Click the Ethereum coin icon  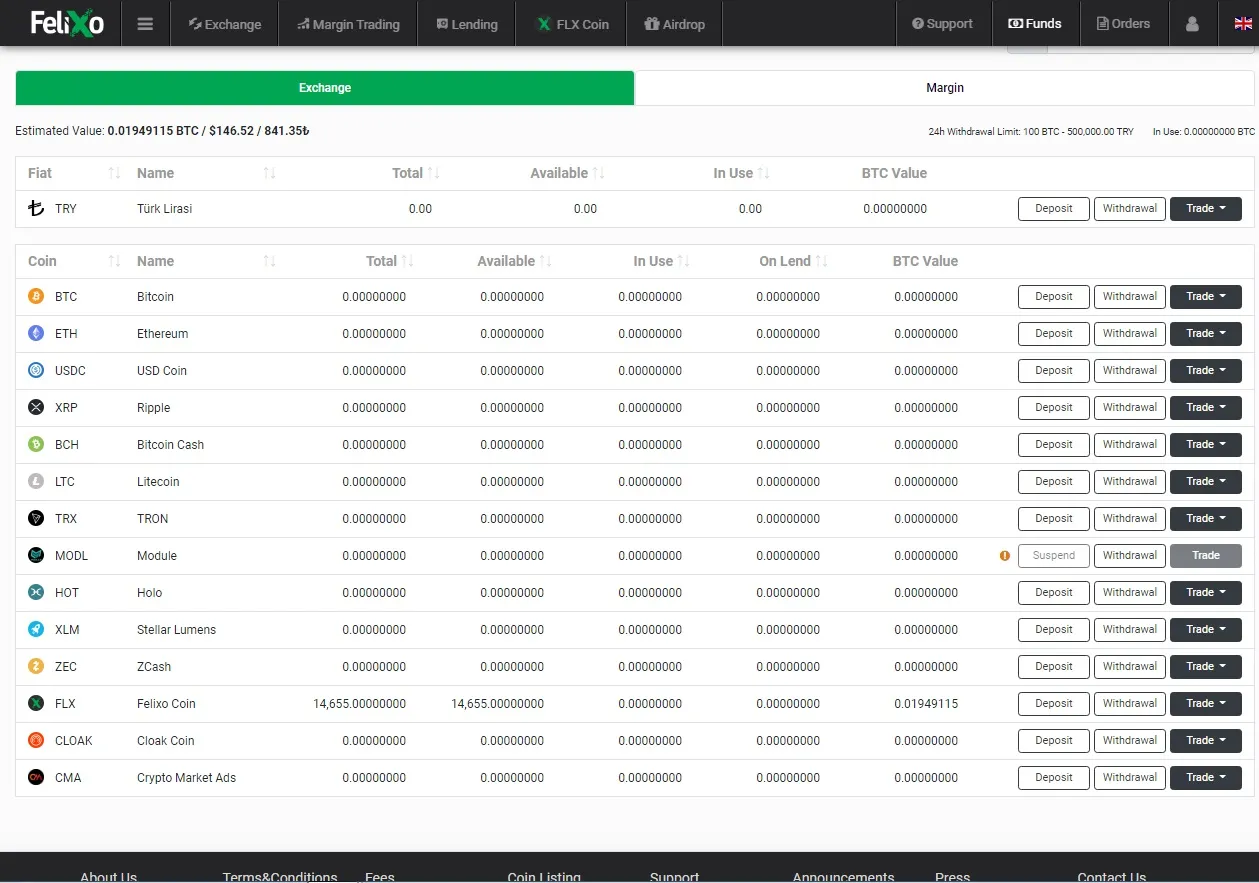point(36,333)
